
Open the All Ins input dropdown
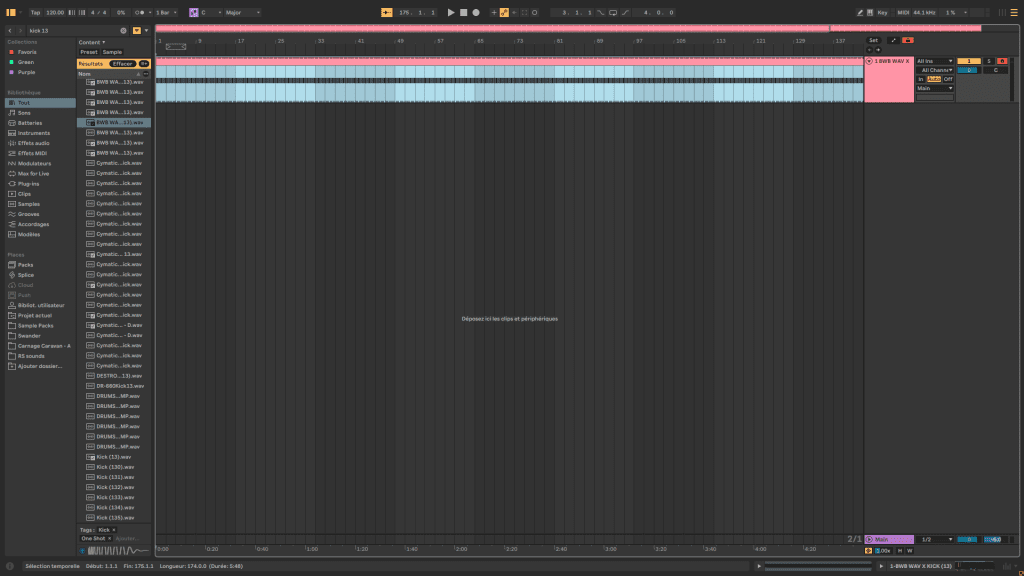click(x=935, y=61)
